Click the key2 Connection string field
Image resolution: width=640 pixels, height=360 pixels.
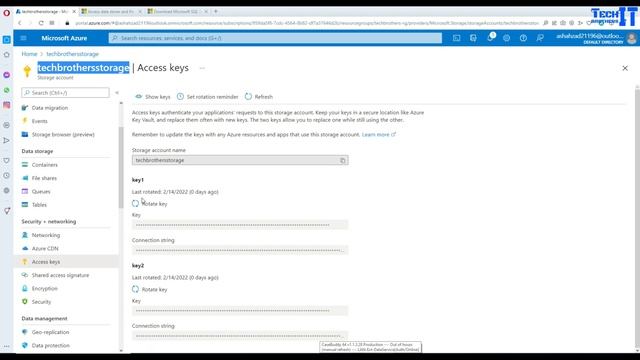pos(240,336)
